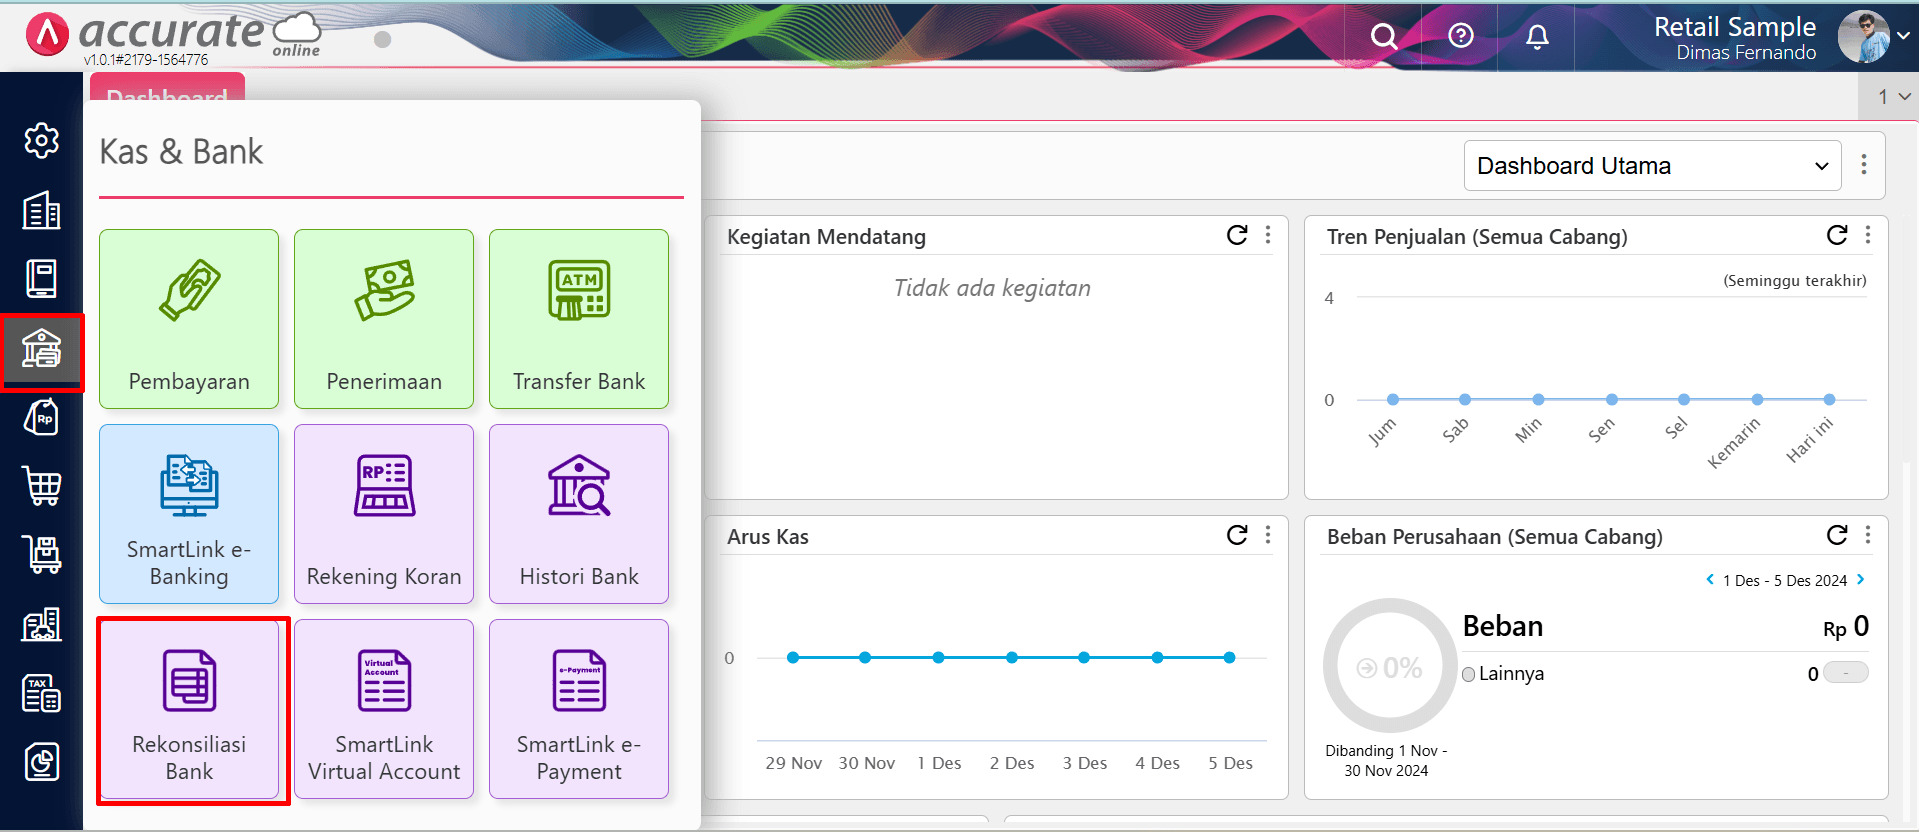The height and width of the screenshot is (832, 1919).
Task: Open the shopping cart sidebar icon
Action: tap(41, 486)
